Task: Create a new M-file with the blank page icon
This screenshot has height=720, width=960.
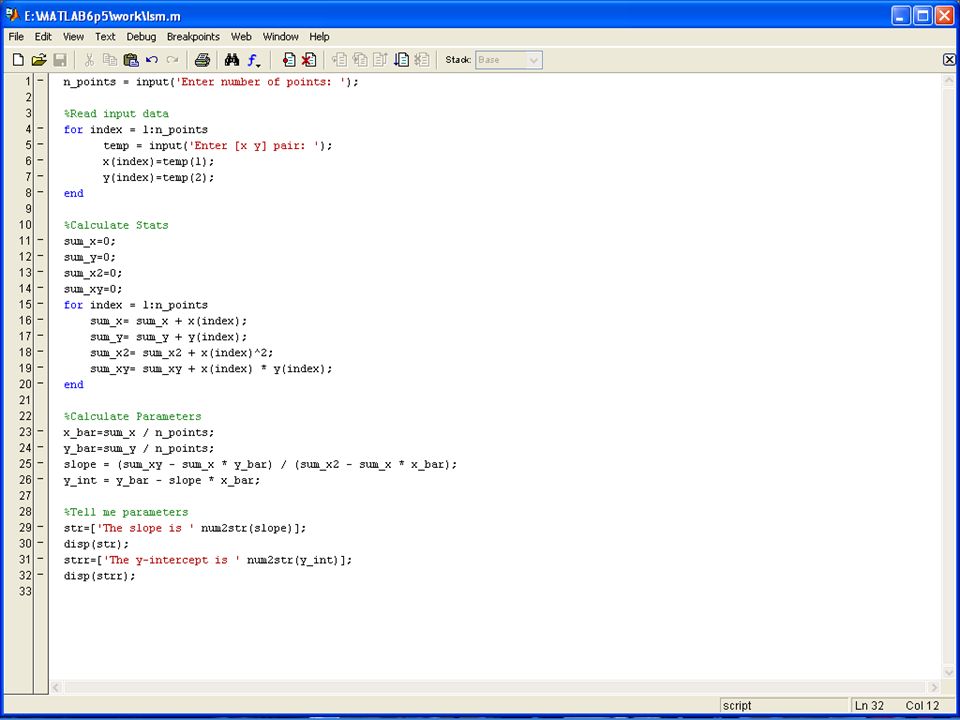Action: click(x=18, y=60)
